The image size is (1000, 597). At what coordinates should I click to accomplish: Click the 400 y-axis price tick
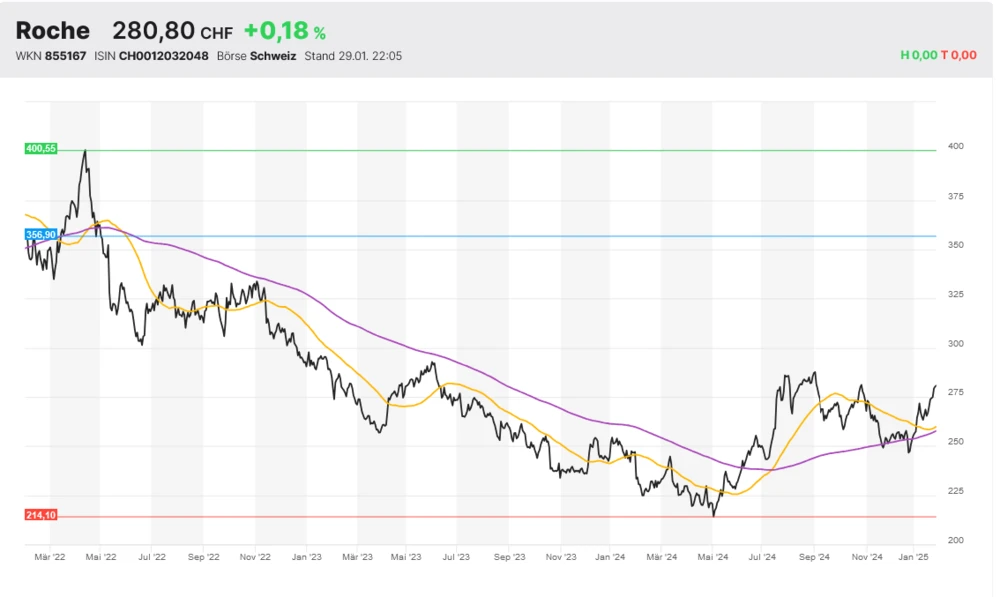tap(956, 147)
